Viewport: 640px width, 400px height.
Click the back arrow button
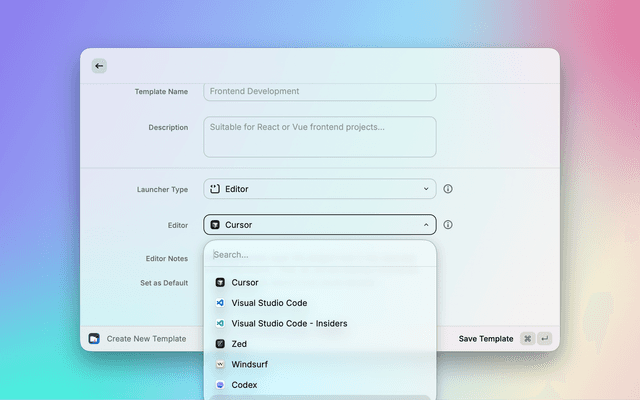point(99,66)
